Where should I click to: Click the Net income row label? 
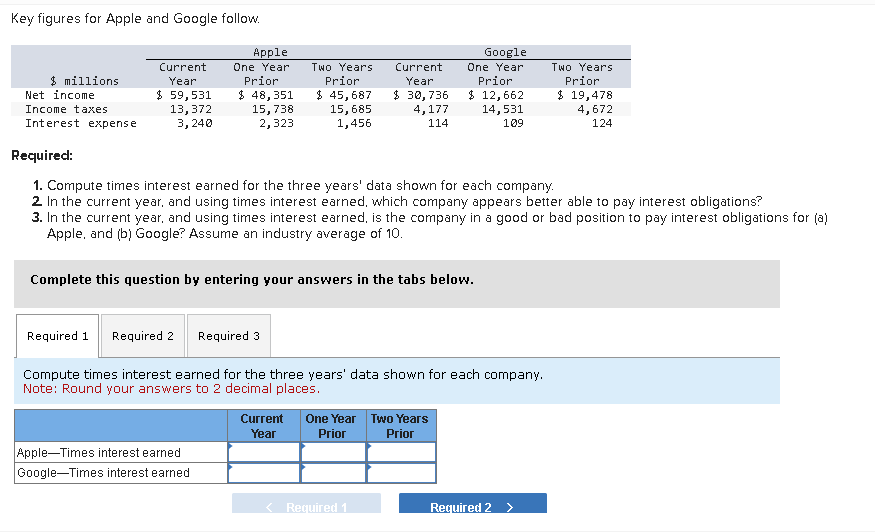60,95
